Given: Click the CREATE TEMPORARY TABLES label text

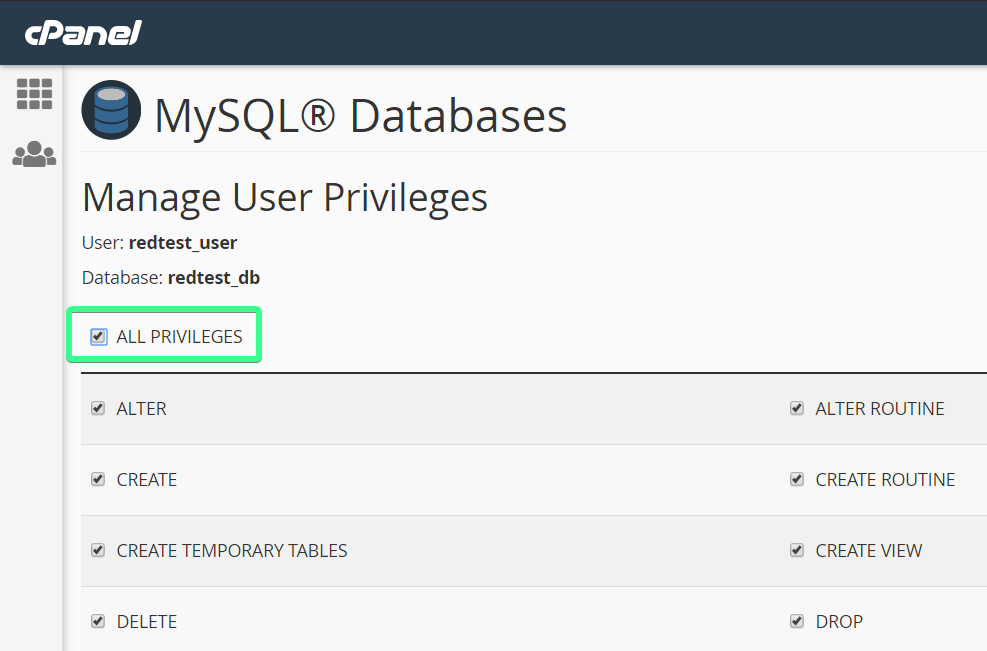Looking at the screenshot, I should pos(232,550).
